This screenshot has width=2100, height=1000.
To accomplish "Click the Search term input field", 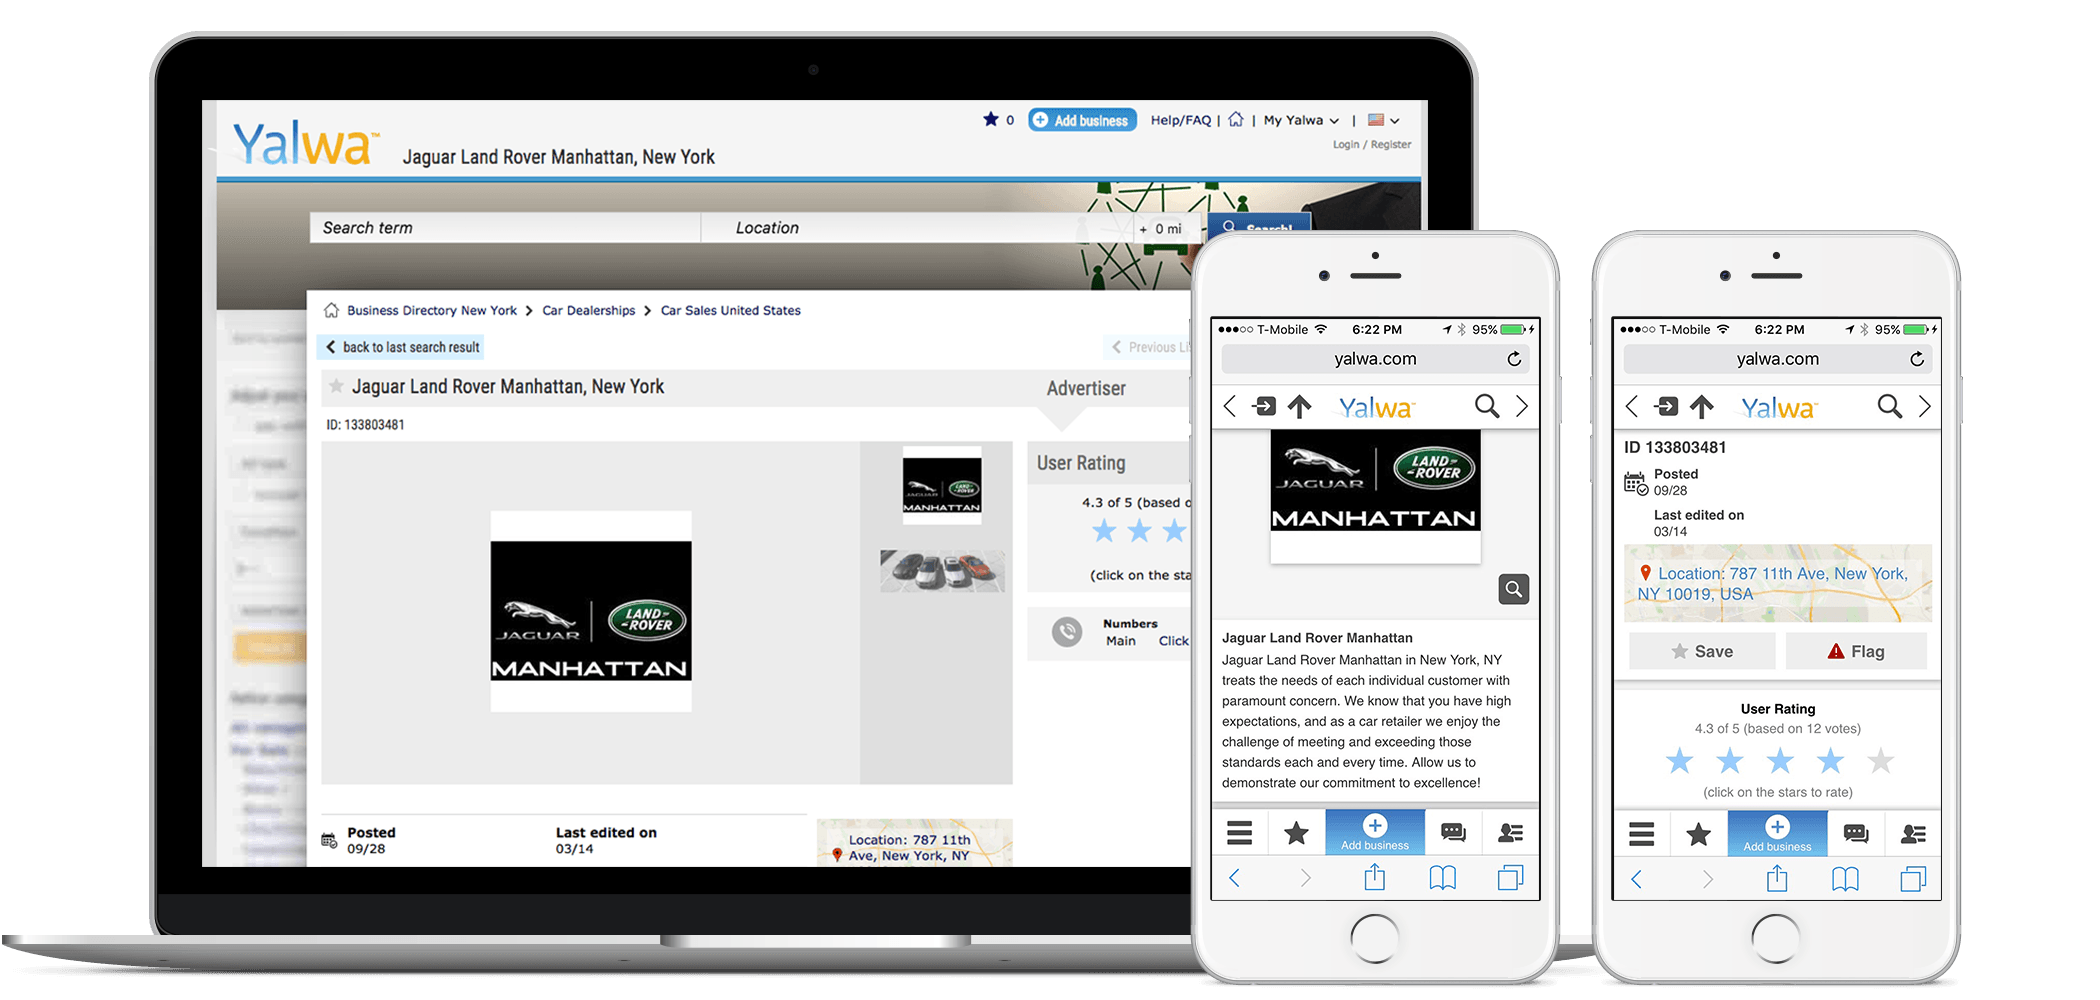I will 505,228.
